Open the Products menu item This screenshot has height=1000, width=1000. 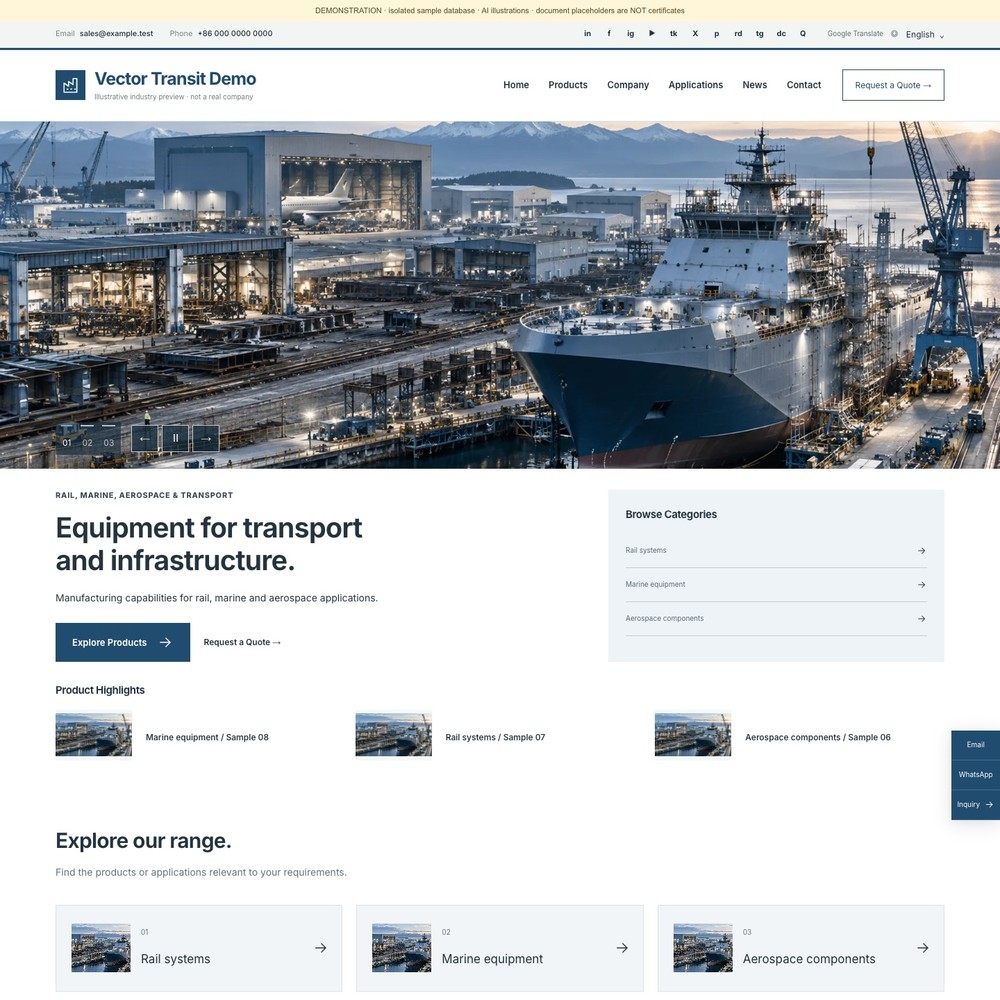tap(568, 85)
